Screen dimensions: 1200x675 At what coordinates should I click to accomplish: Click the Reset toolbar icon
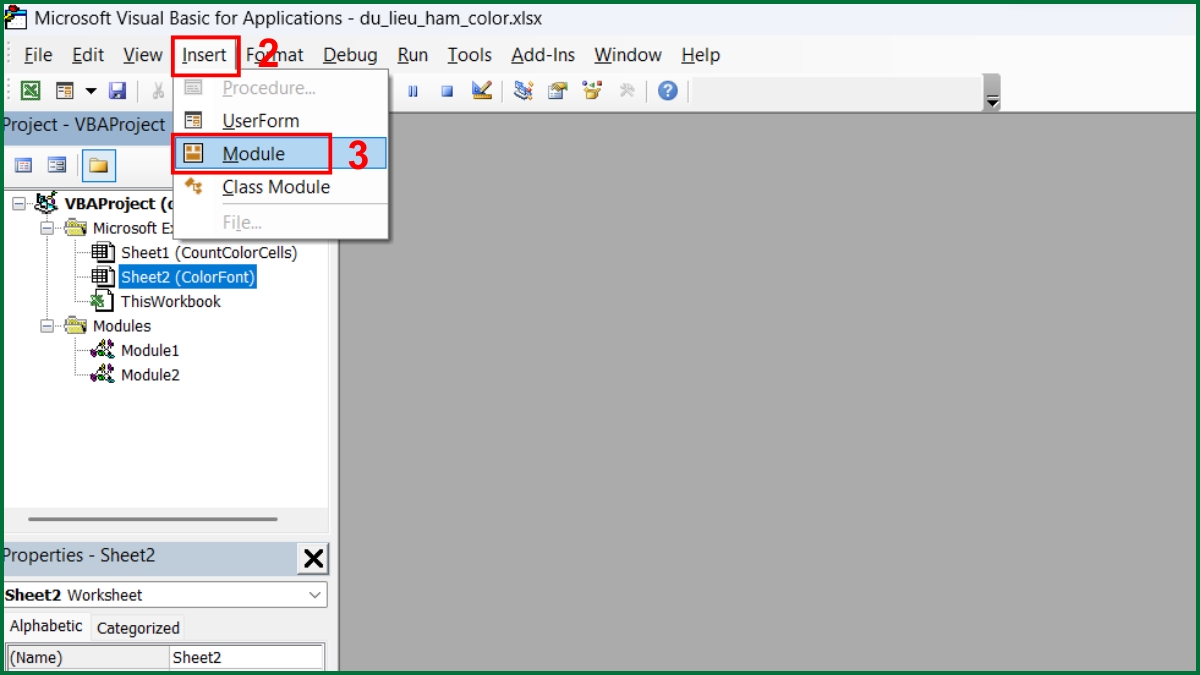446,90
